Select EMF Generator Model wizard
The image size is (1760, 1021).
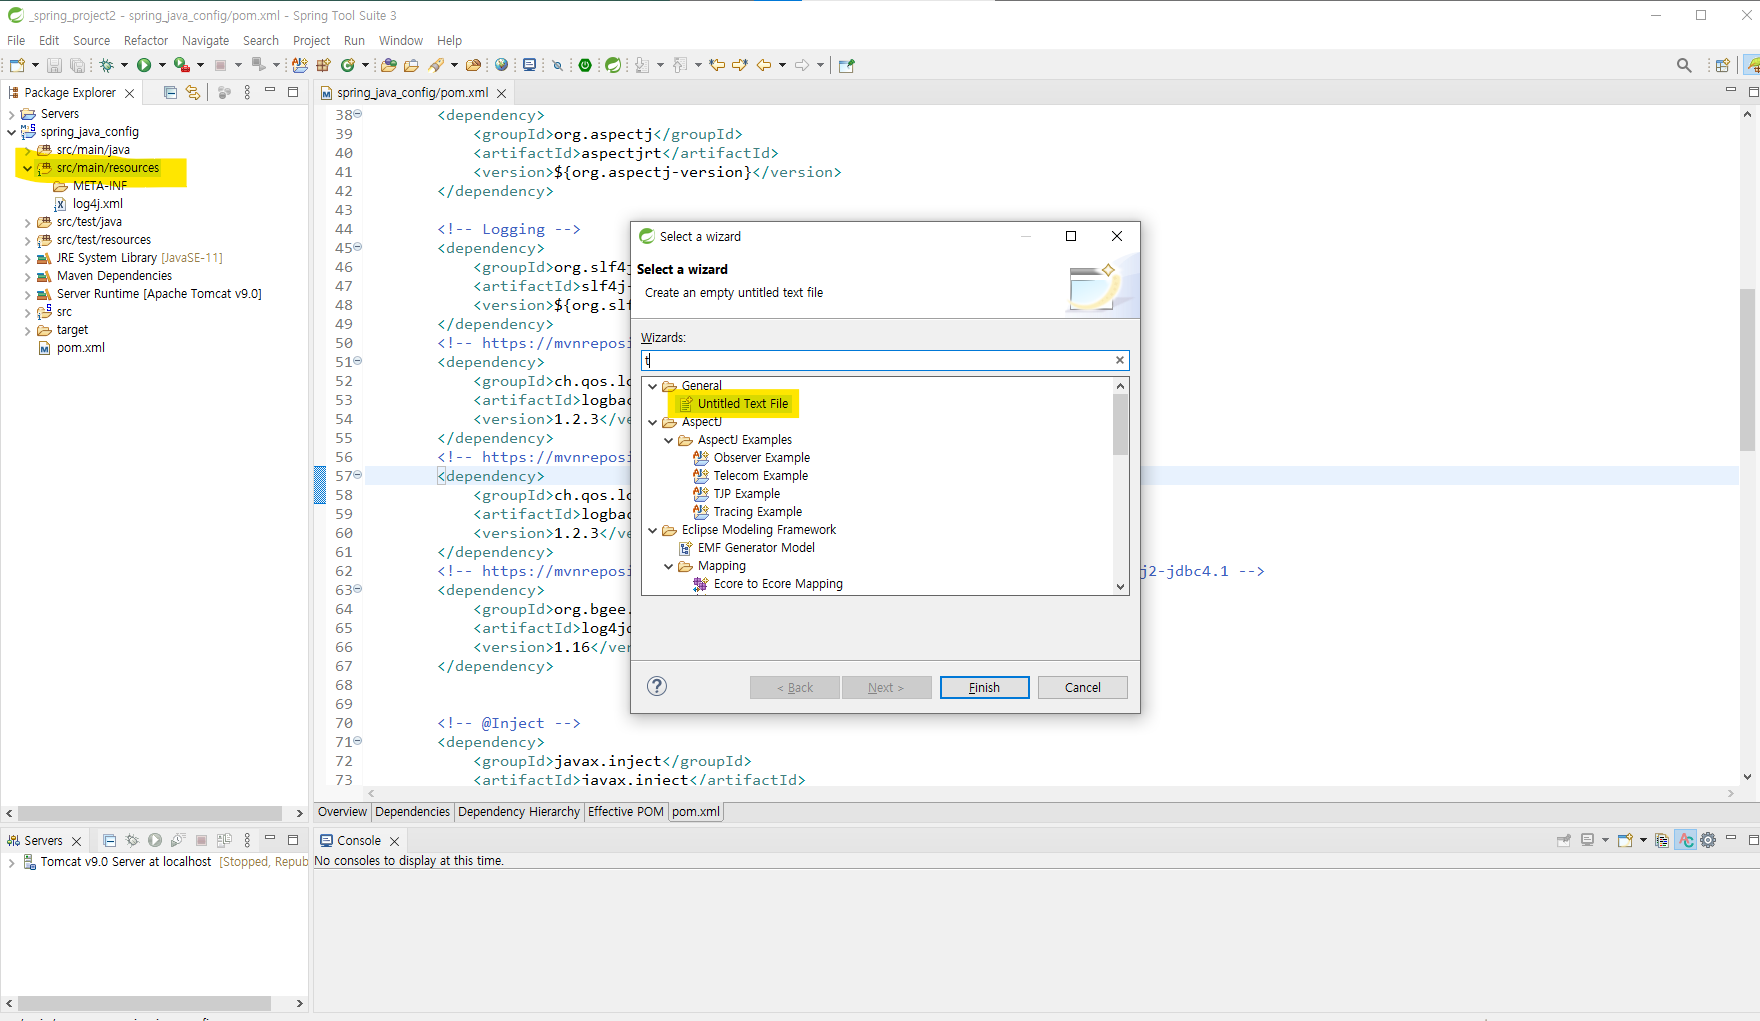(x=756, y=548)
